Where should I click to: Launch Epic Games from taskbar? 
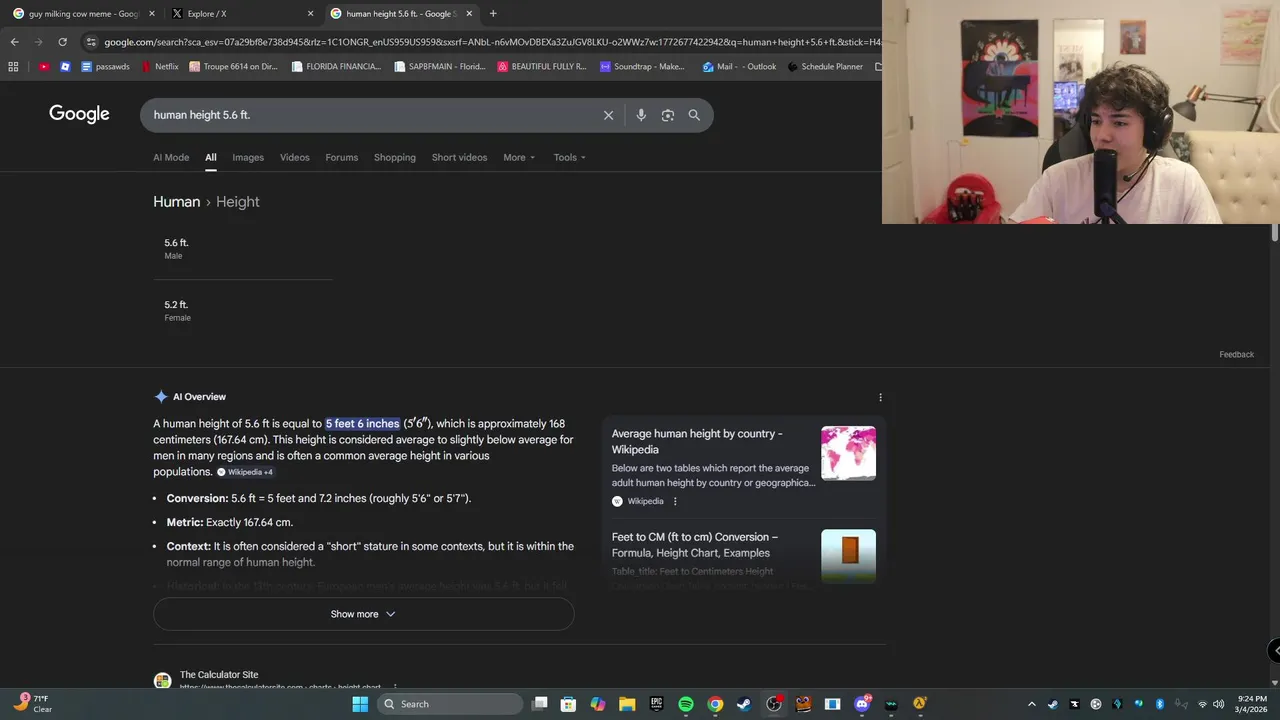click(656, 704)
